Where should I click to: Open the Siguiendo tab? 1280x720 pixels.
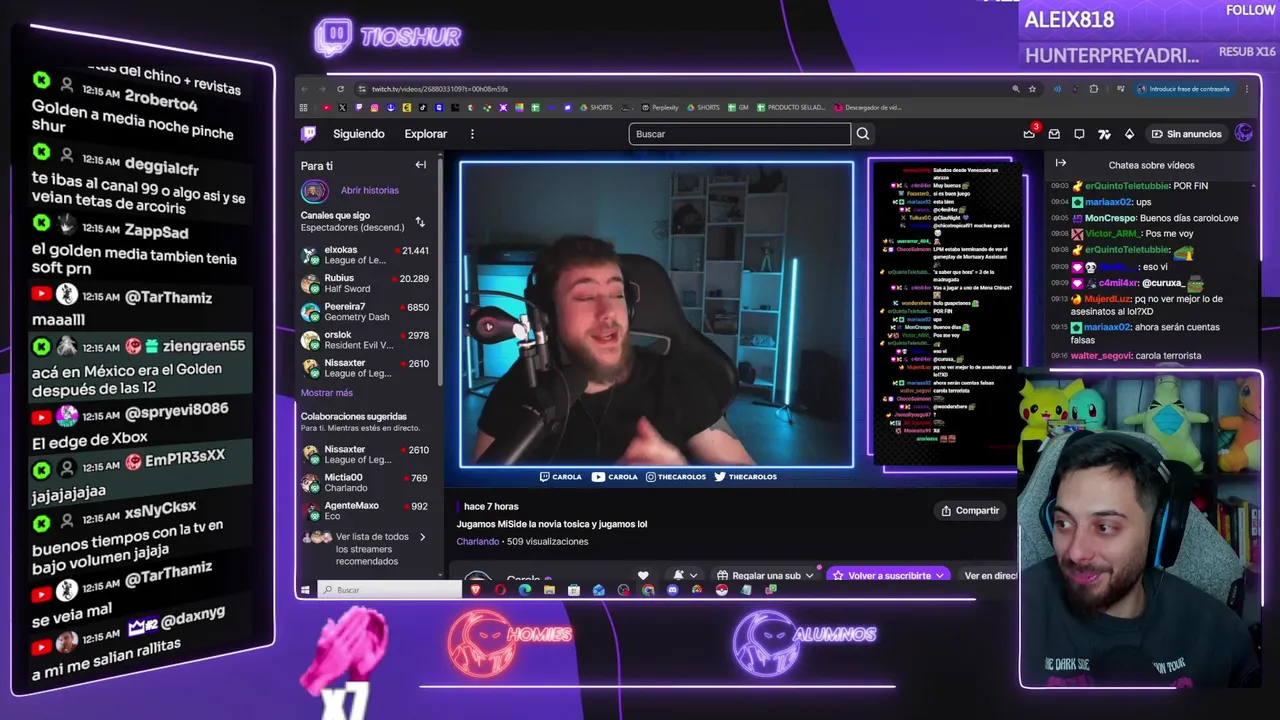358,134
